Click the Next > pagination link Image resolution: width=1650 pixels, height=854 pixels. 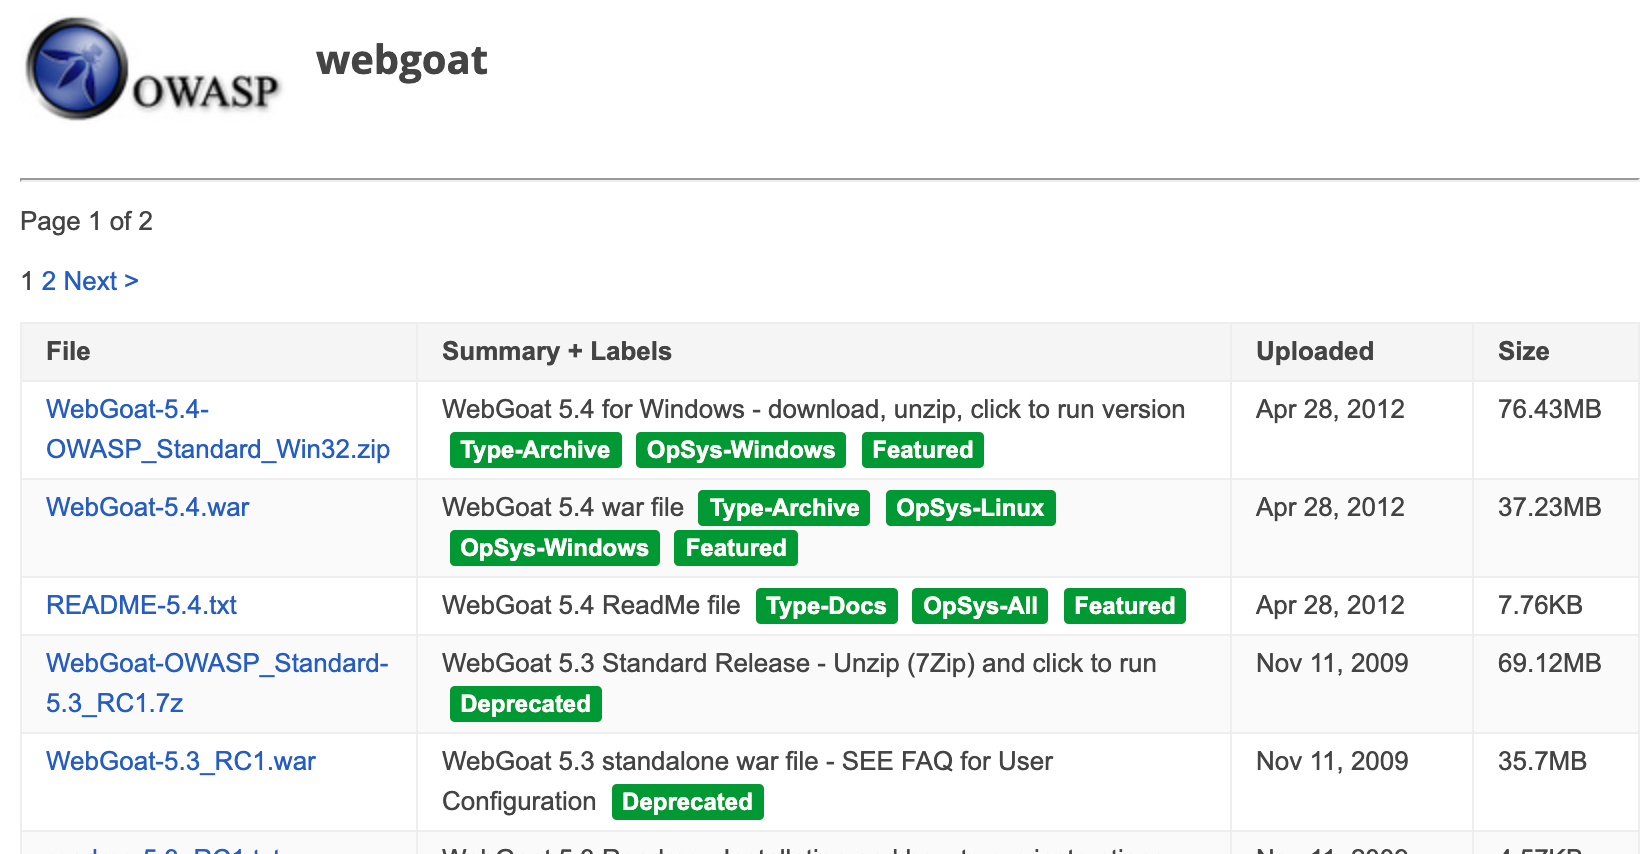tap(99, 281)
